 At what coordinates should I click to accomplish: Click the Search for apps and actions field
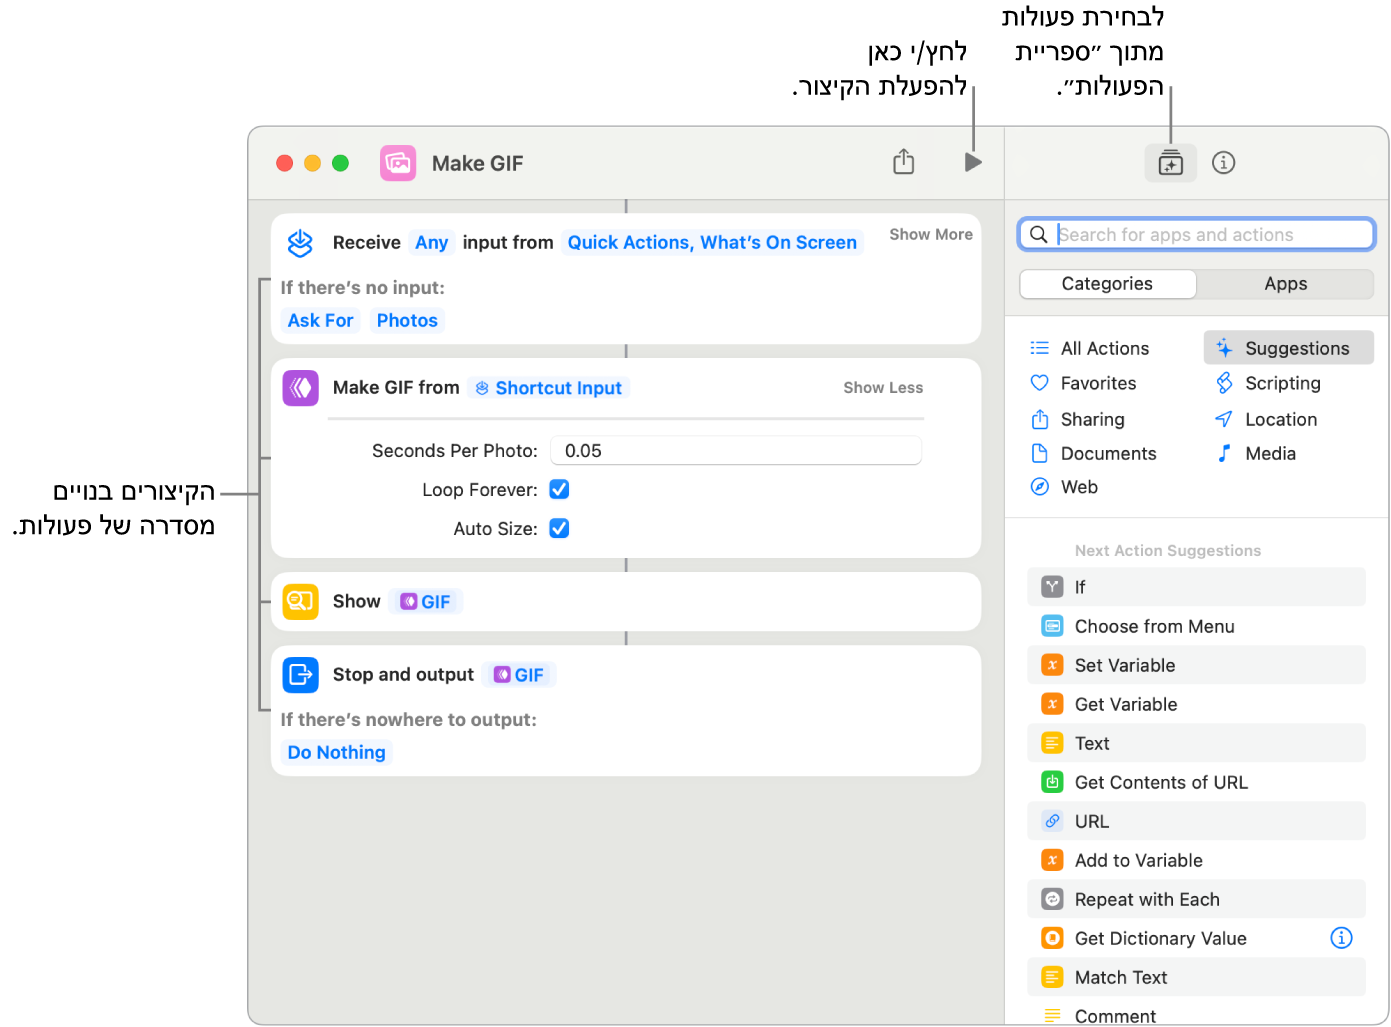tap(1196, 234)
